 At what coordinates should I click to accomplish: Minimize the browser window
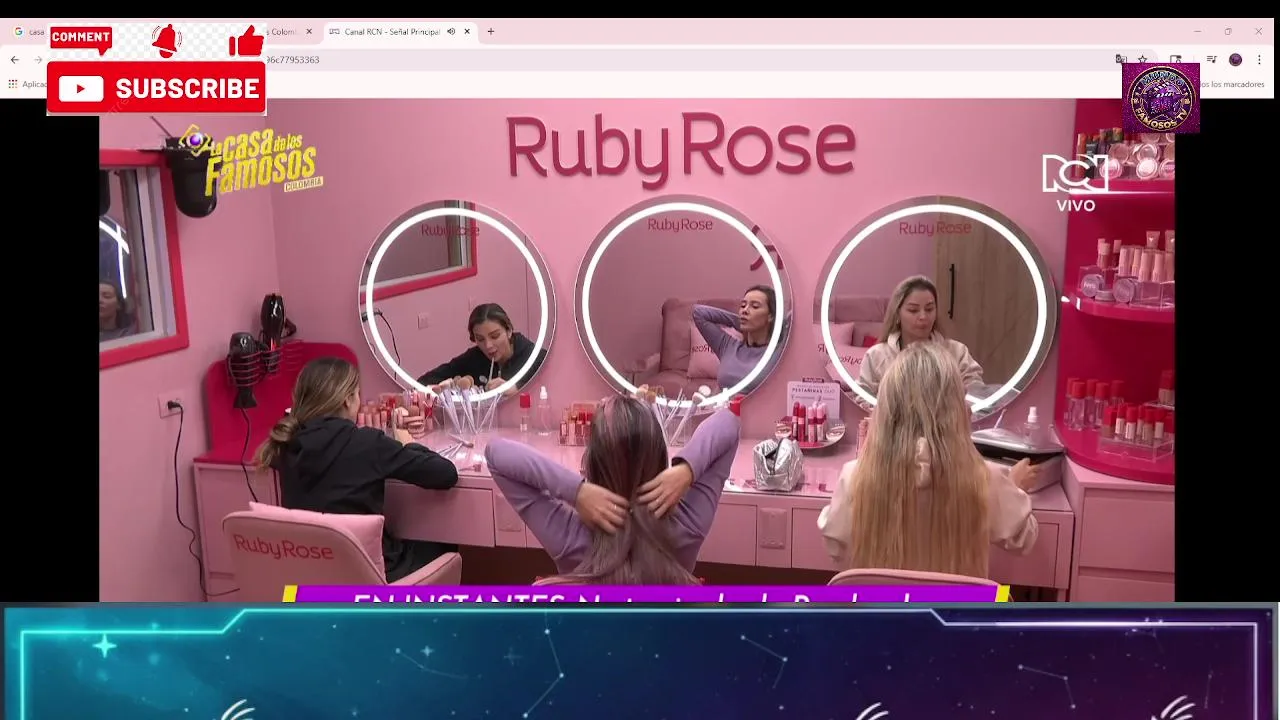(x=1197, y=32)
